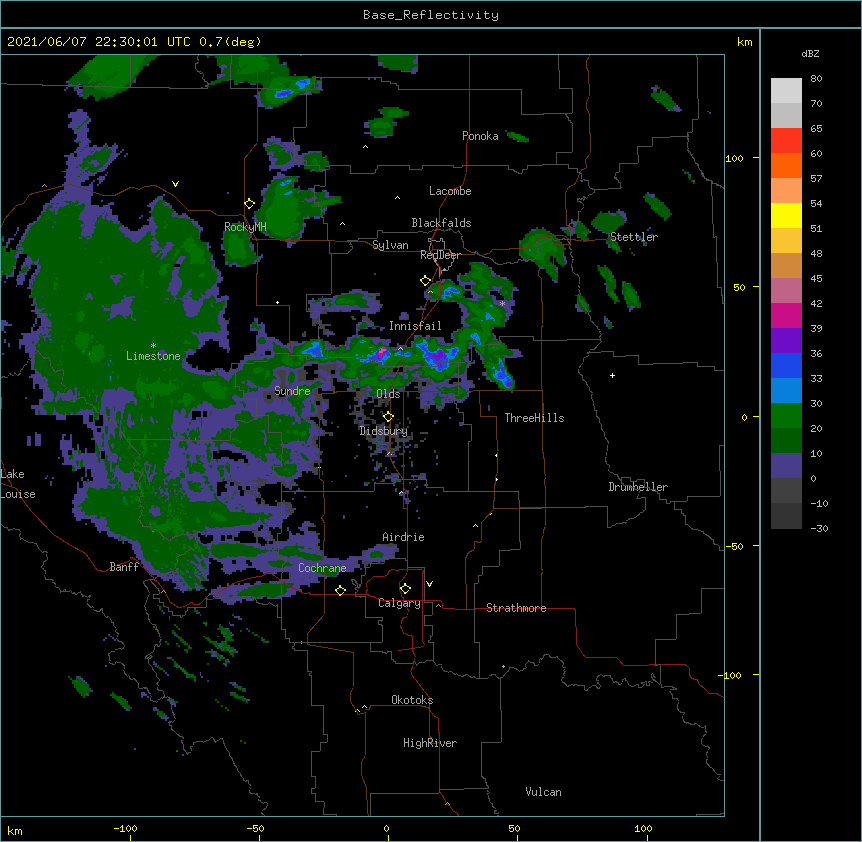This screenshot has width=862, height=842.
Task: Click the RockyMH label
Action: pyautogui.click(x=245, y=227)
